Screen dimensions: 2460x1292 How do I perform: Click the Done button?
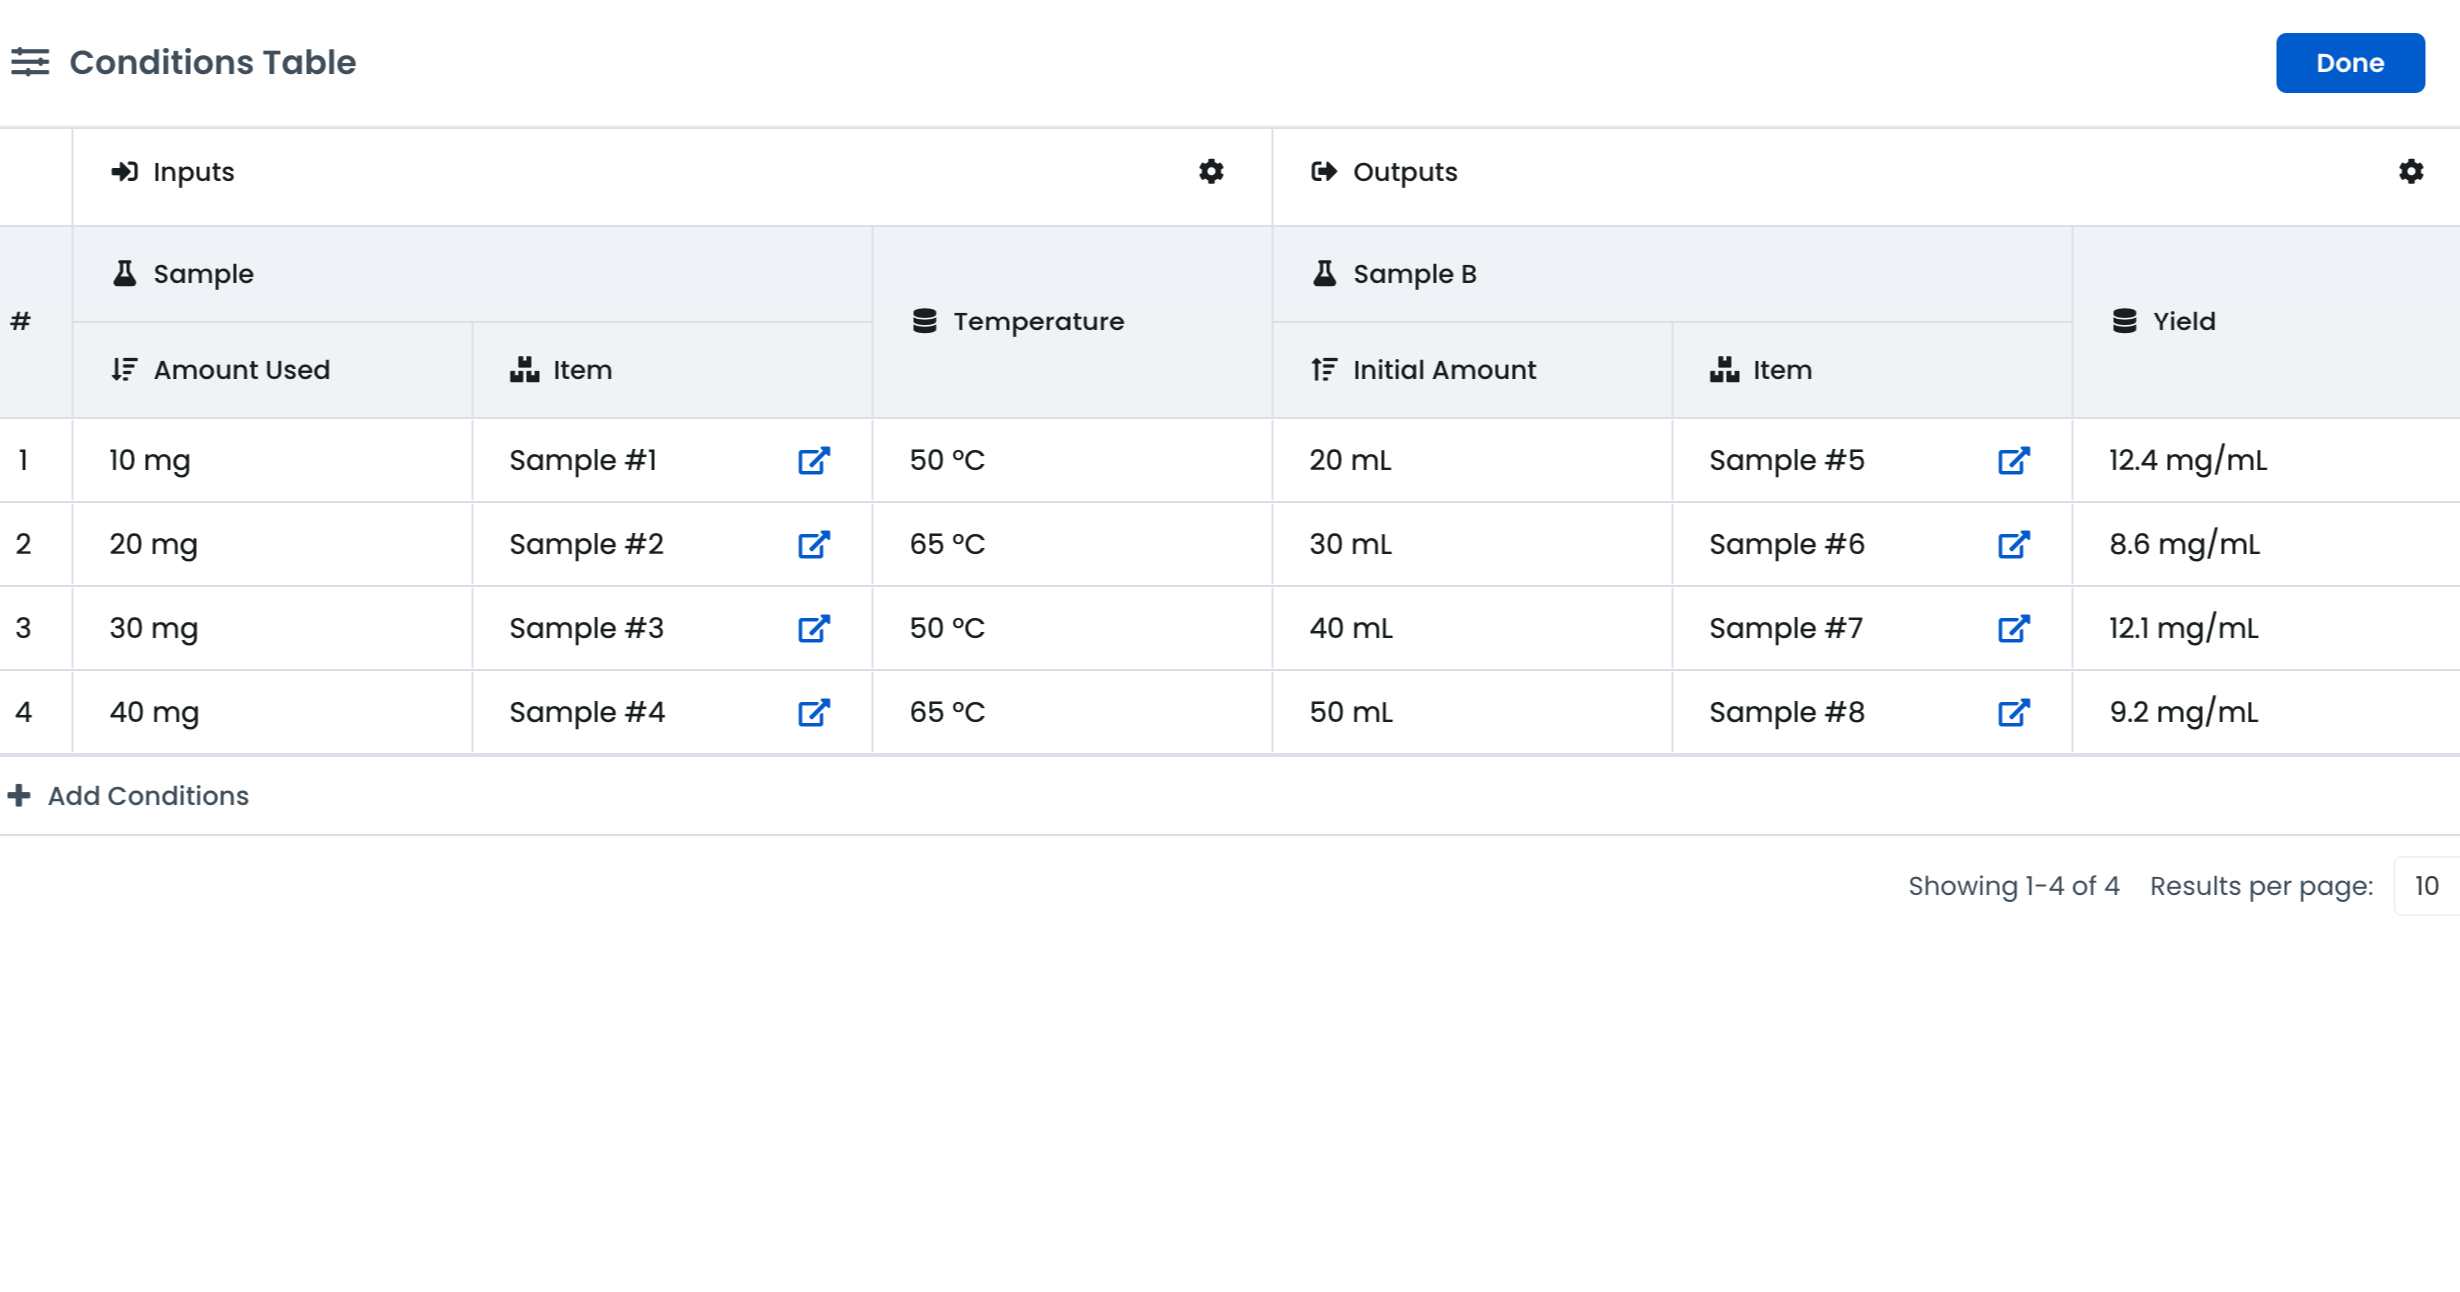tap(2349, 63)
